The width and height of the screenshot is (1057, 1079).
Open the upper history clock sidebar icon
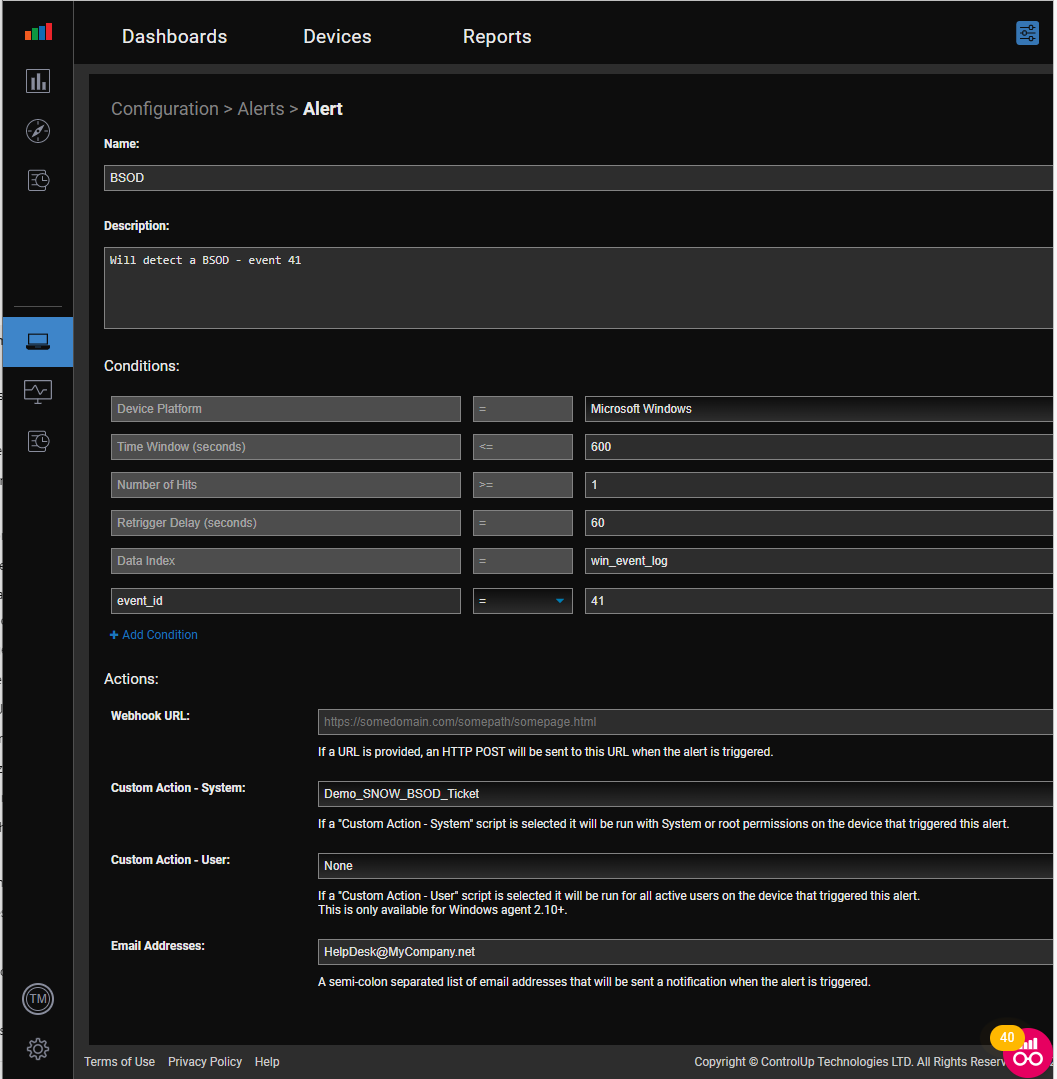[38, 180]
